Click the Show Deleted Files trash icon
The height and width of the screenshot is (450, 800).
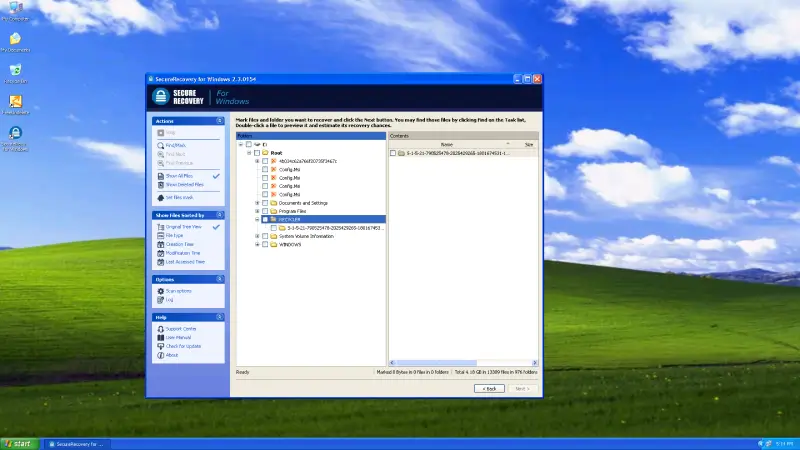(x=161, y=185)
